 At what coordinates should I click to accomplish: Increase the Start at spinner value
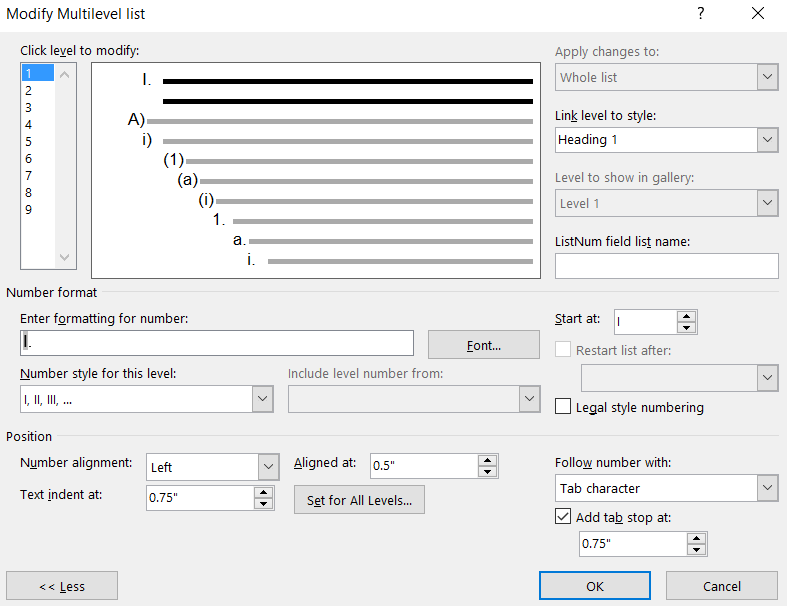(x=686, y=316)
